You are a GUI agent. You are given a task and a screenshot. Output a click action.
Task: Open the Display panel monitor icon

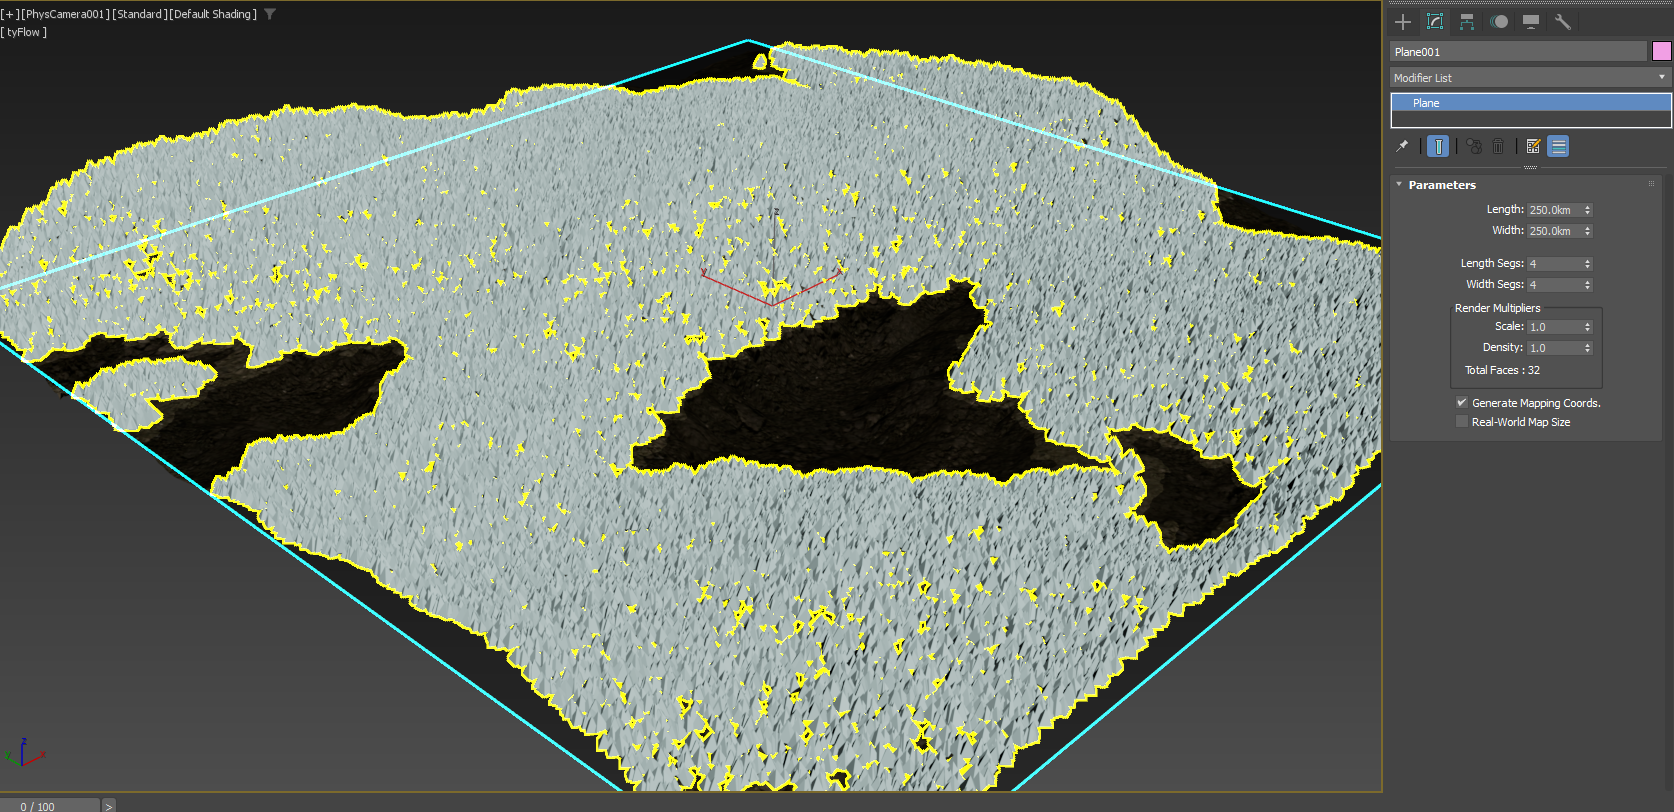[1531, 22]
